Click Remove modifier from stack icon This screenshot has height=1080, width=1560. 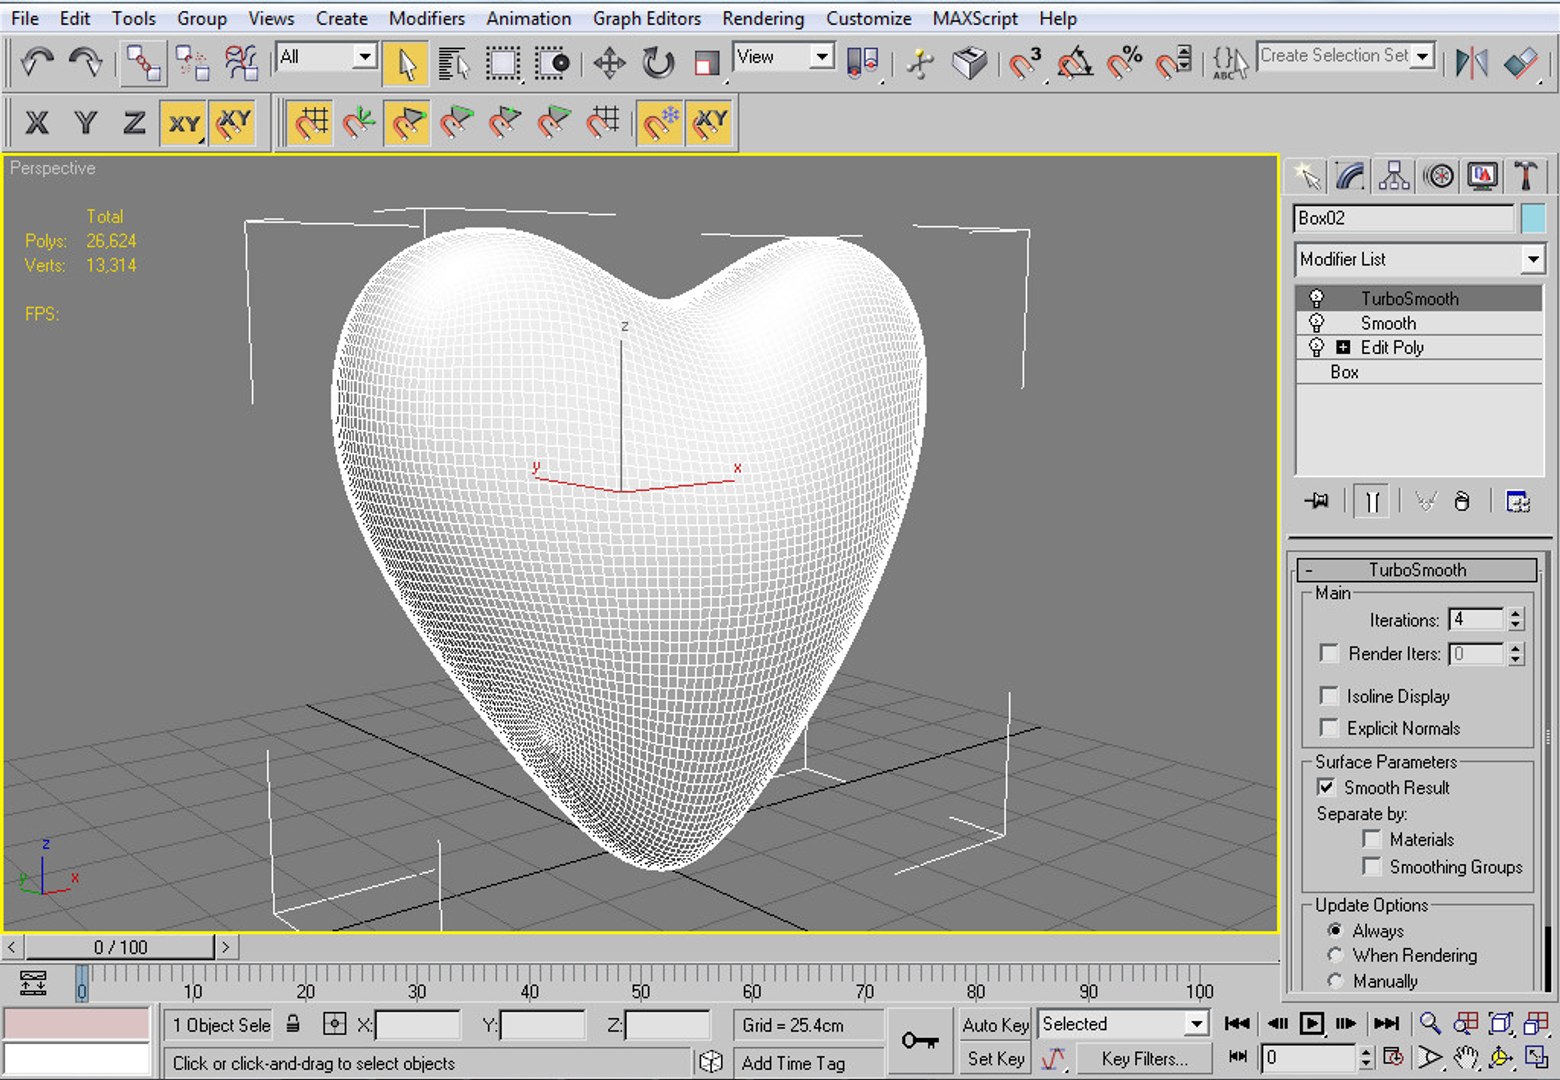click(x=1462, y=501)
